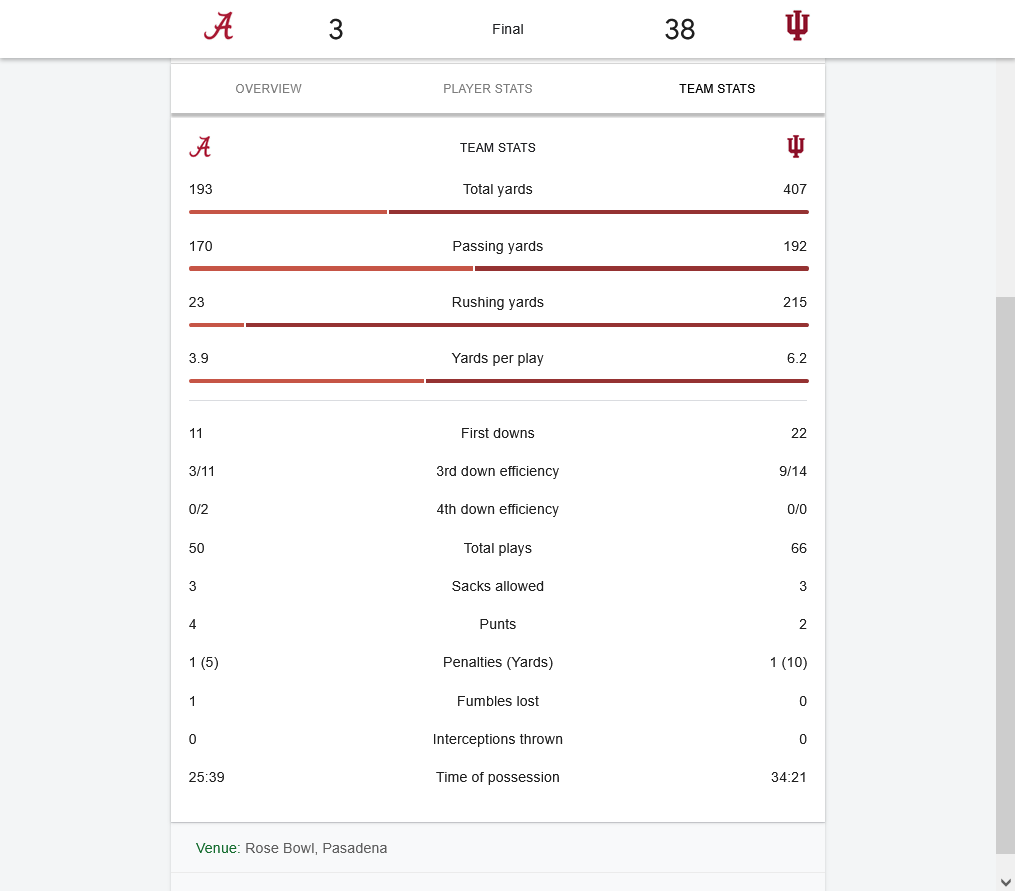This screenshot has height=891, width=1015.
Task: Click Rose Bowl, Pasadena venue text
Action: pos(316,848)
